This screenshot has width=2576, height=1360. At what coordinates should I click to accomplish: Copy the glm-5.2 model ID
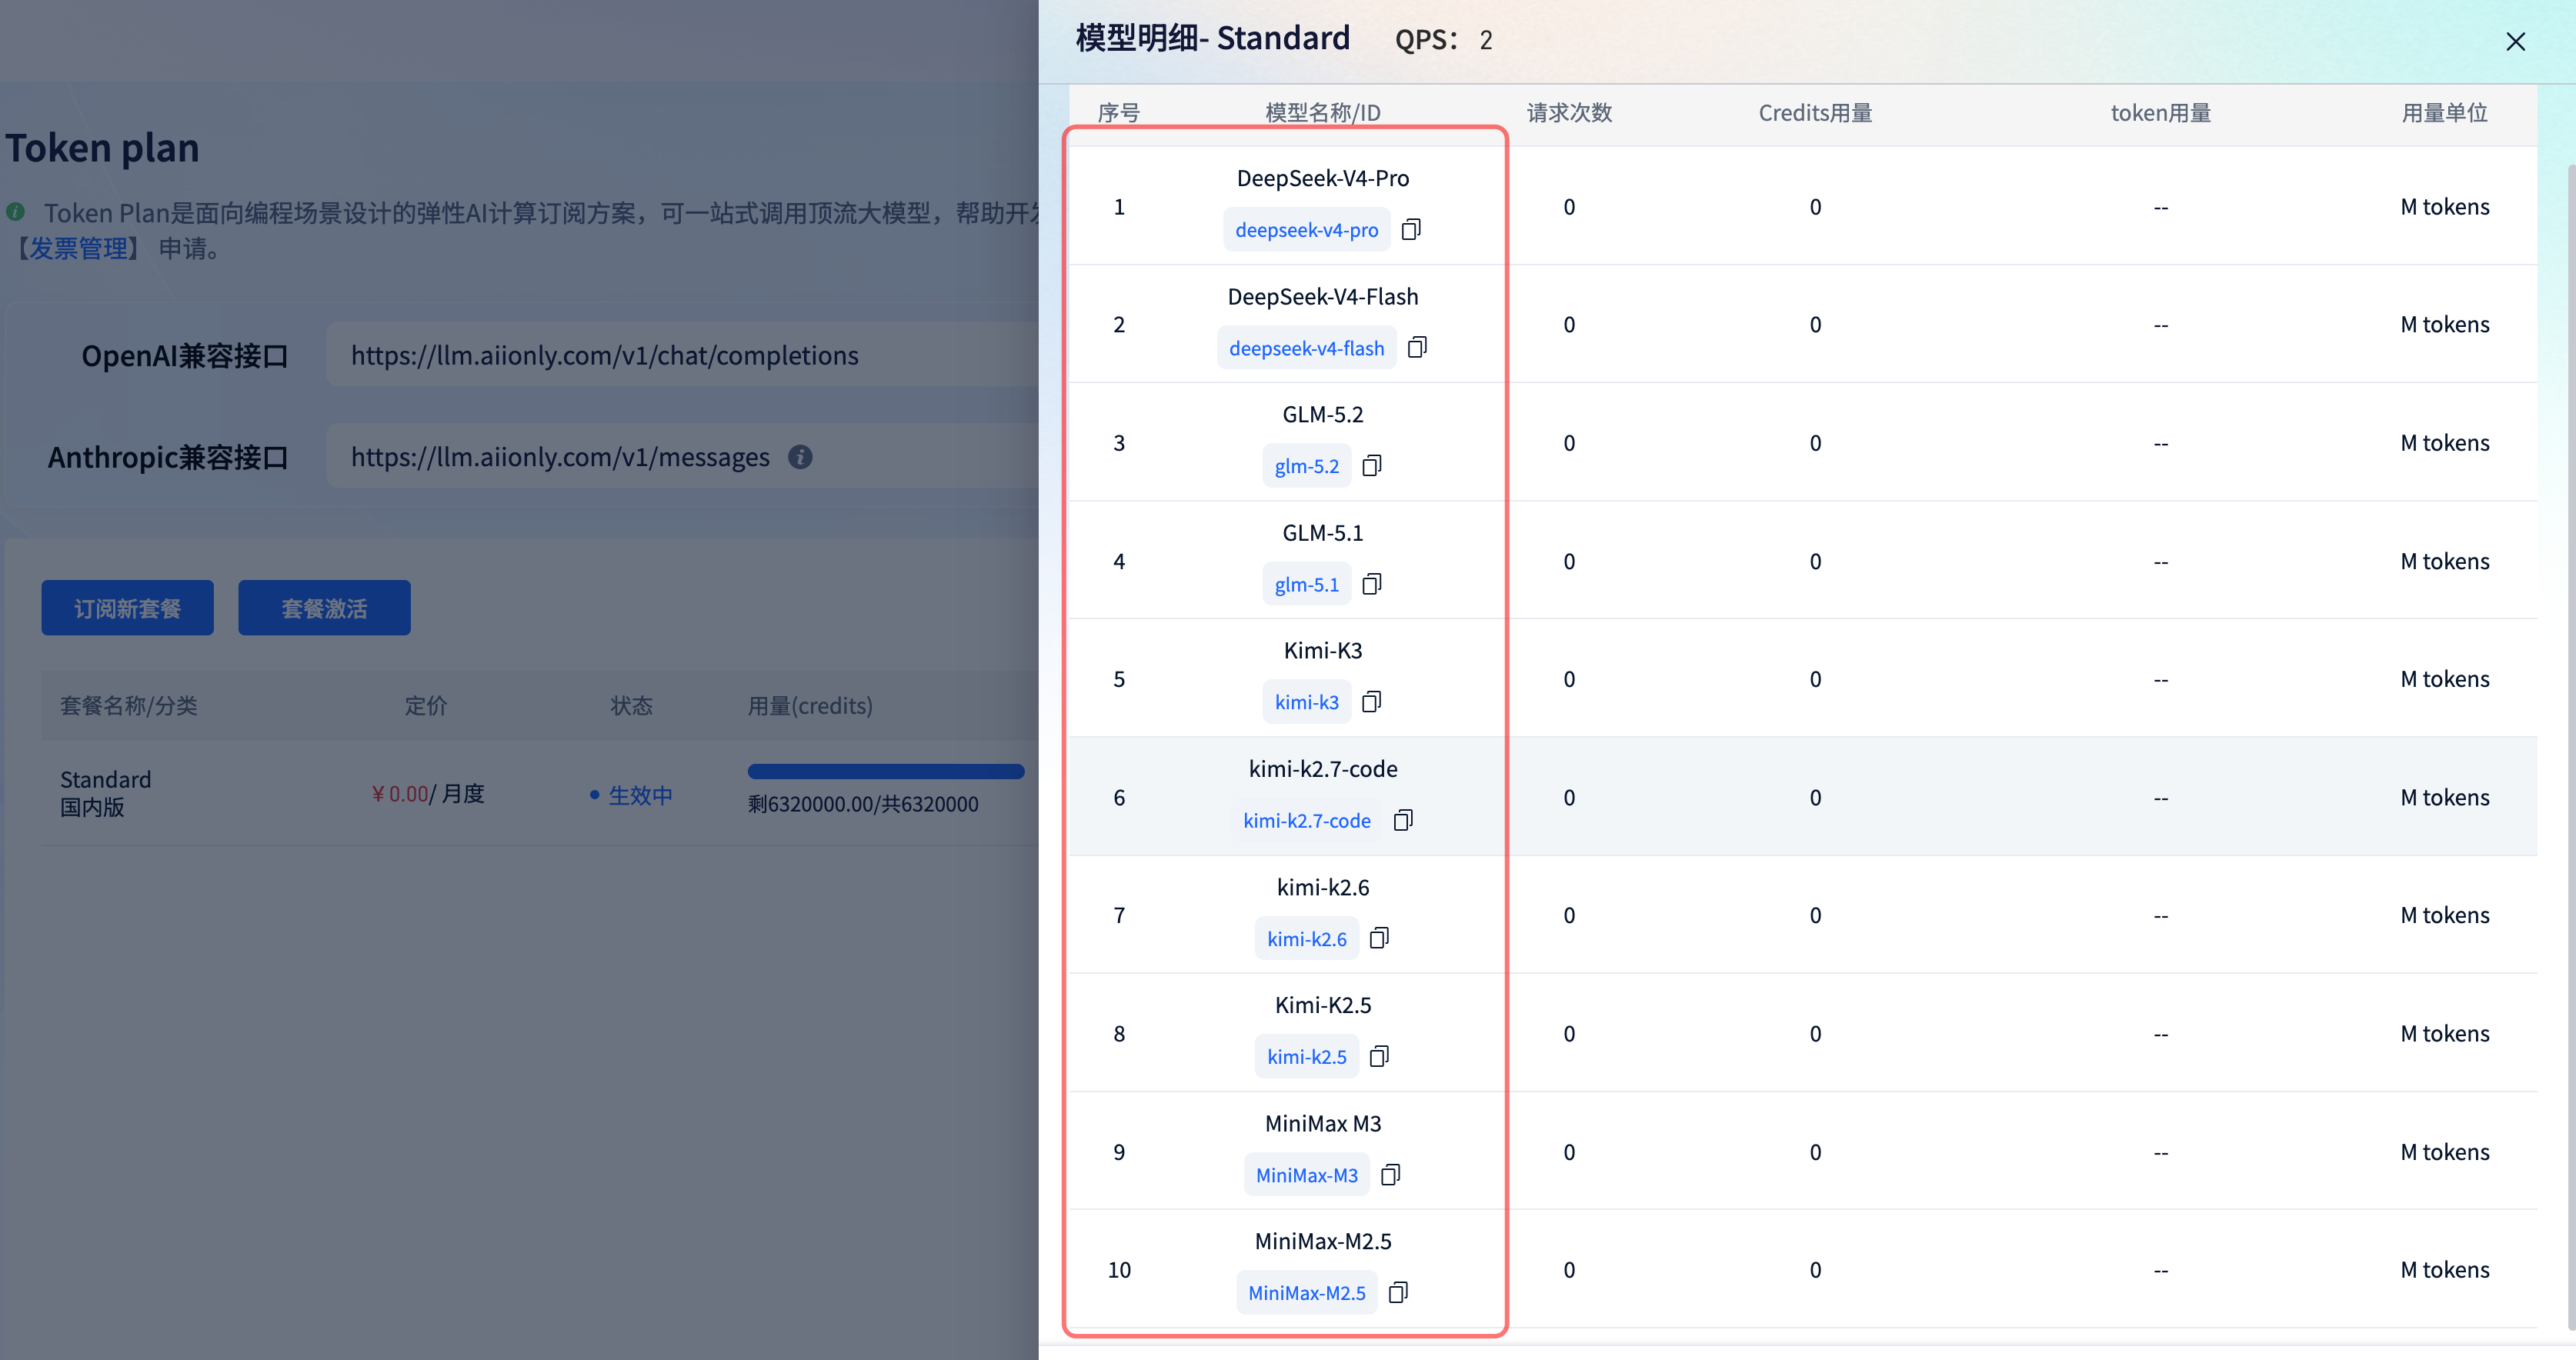[x=1372, y=466]
